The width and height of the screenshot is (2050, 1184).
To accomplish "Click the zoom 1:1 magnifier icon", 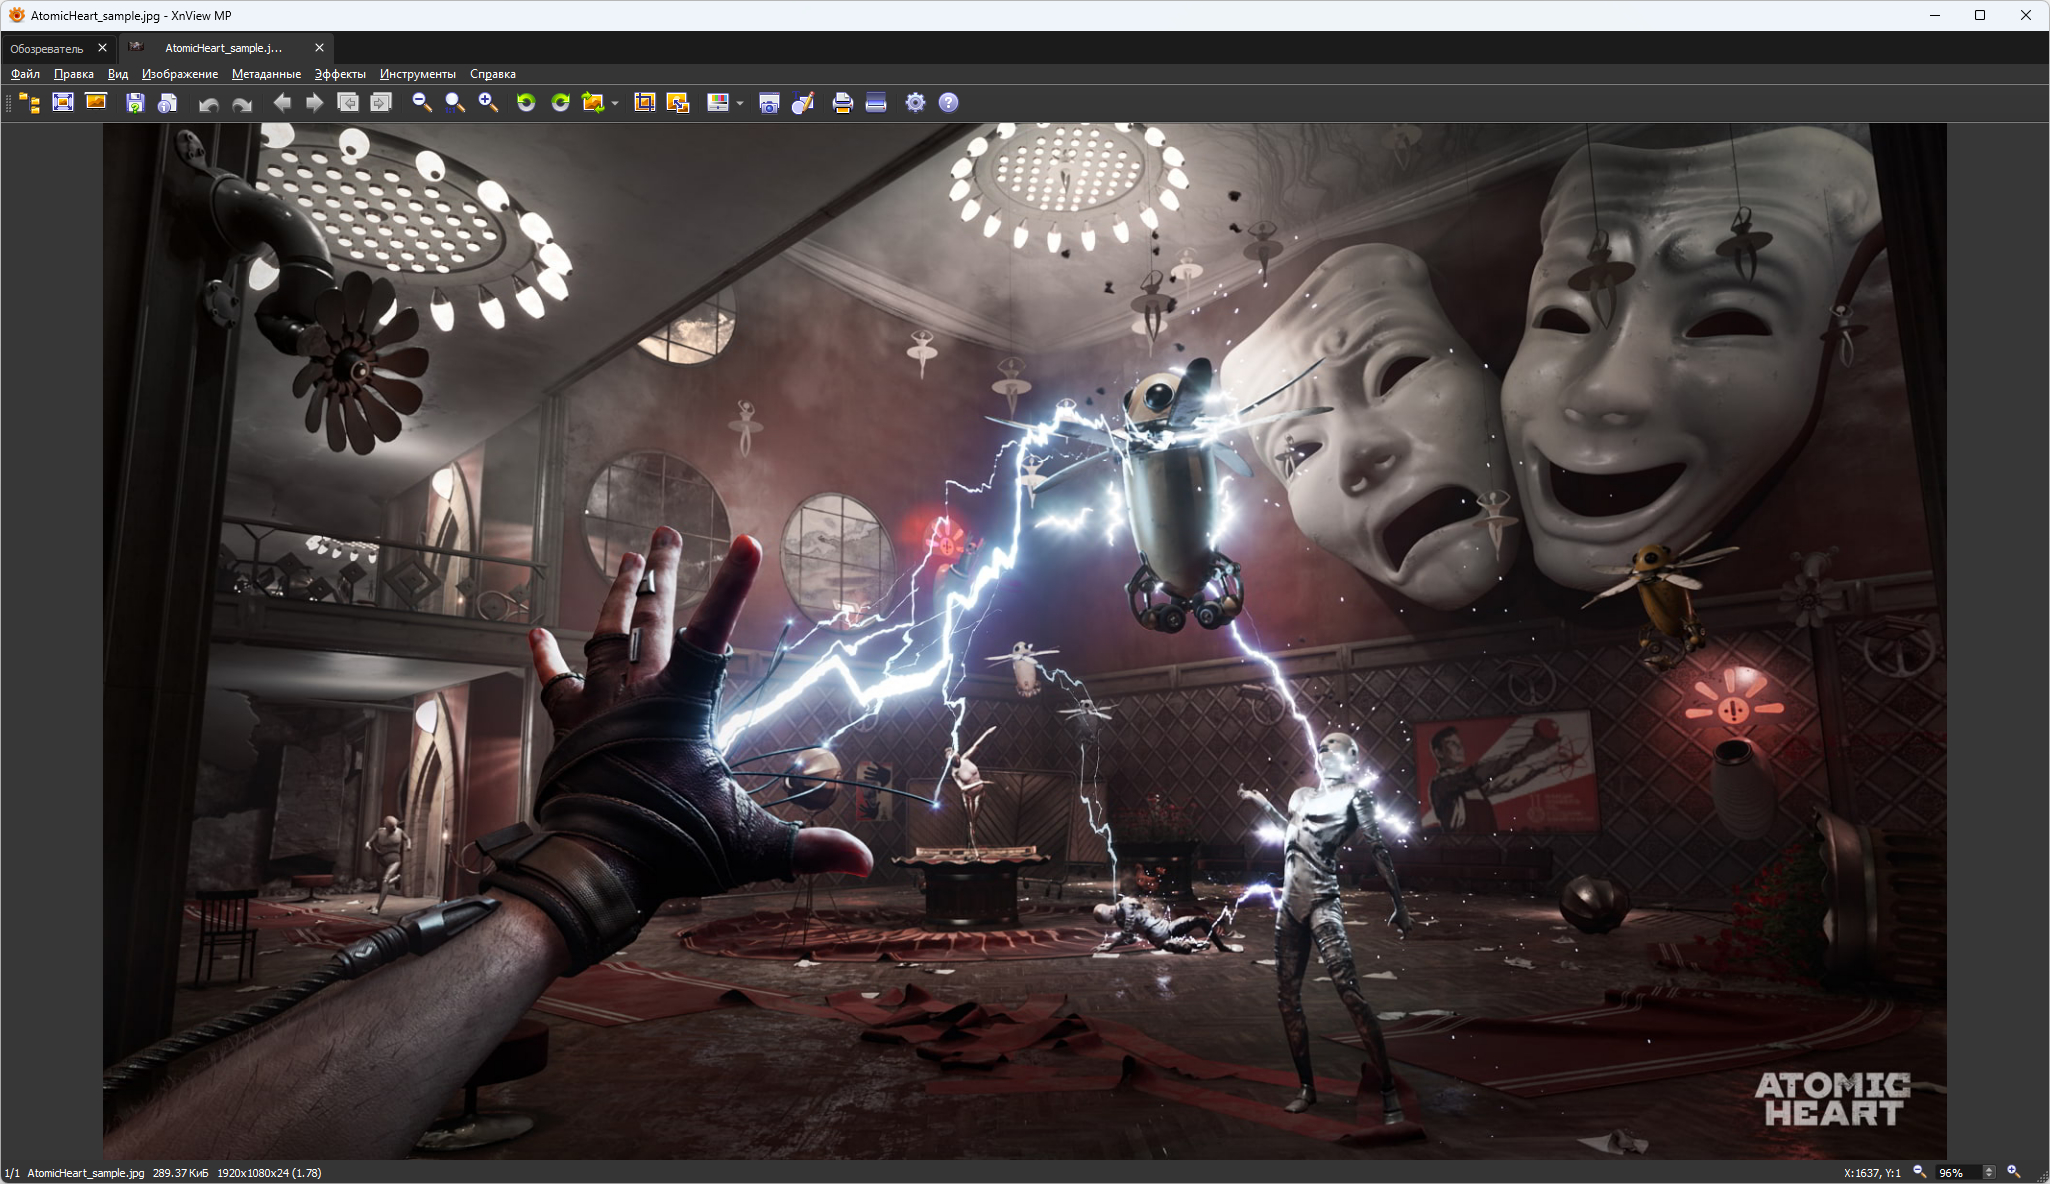I will click(455, 103).
